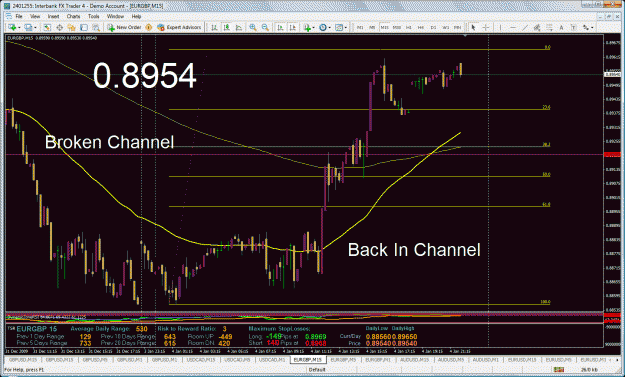The image size is (625, 377).
Task: Click the Profiles icon
Action: pyautogui.click(x=28, y=27)
